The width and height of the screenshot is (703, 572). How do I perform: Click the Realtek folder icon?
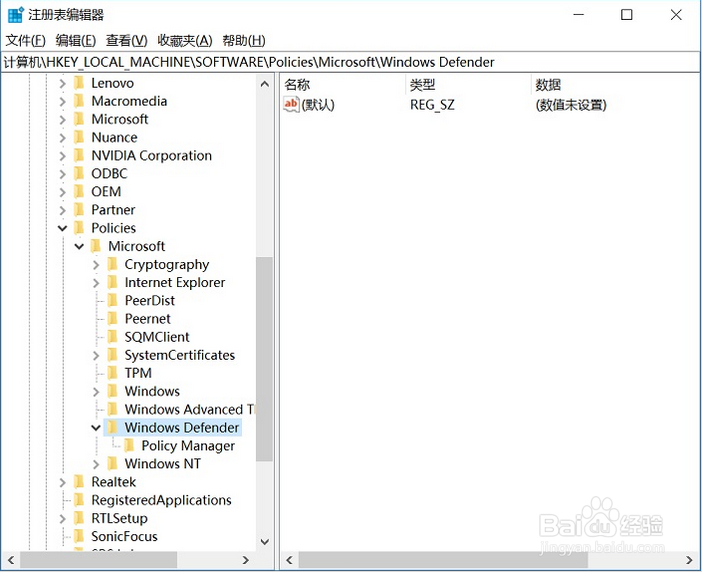click(x=79, y=482)
